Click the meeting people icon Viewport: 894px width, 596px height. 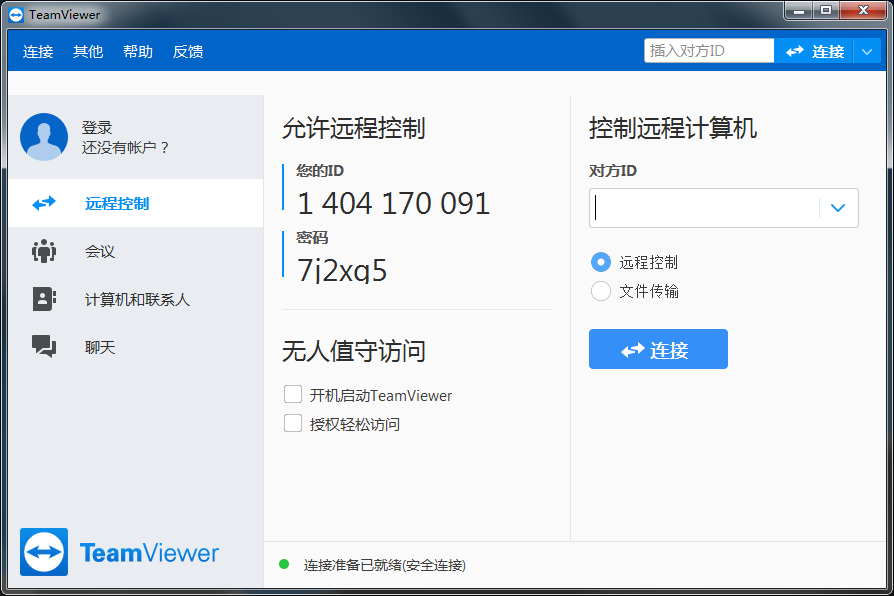point(44,251)
